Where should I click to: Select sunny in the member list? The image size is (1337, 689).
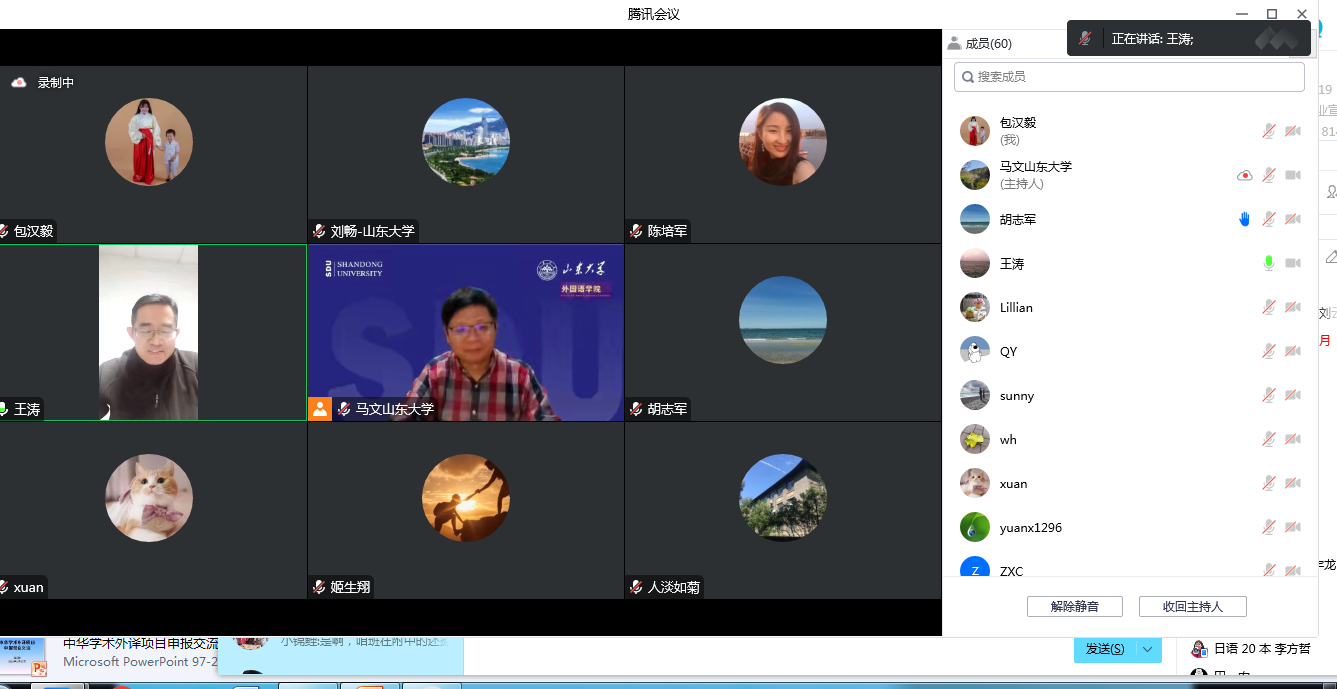coord(1017,396)
